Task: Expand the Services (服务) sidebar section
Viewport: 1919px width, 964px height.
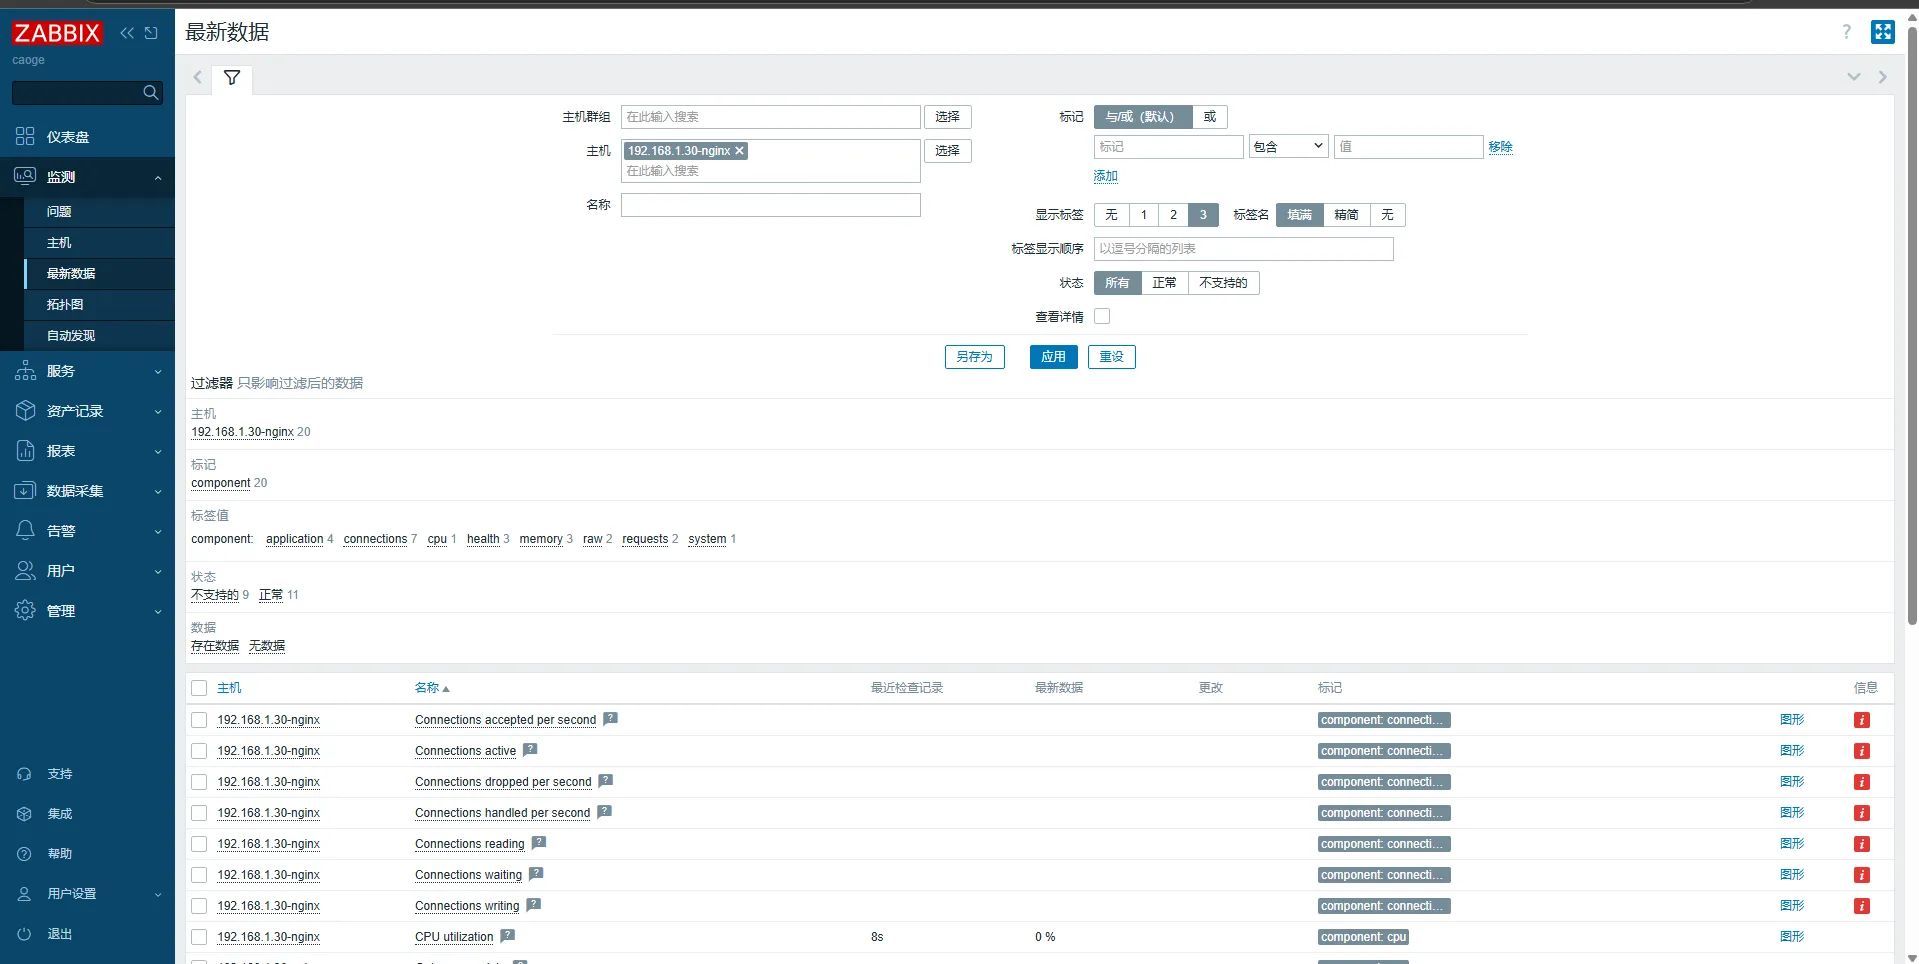Action: coord(87,371)
